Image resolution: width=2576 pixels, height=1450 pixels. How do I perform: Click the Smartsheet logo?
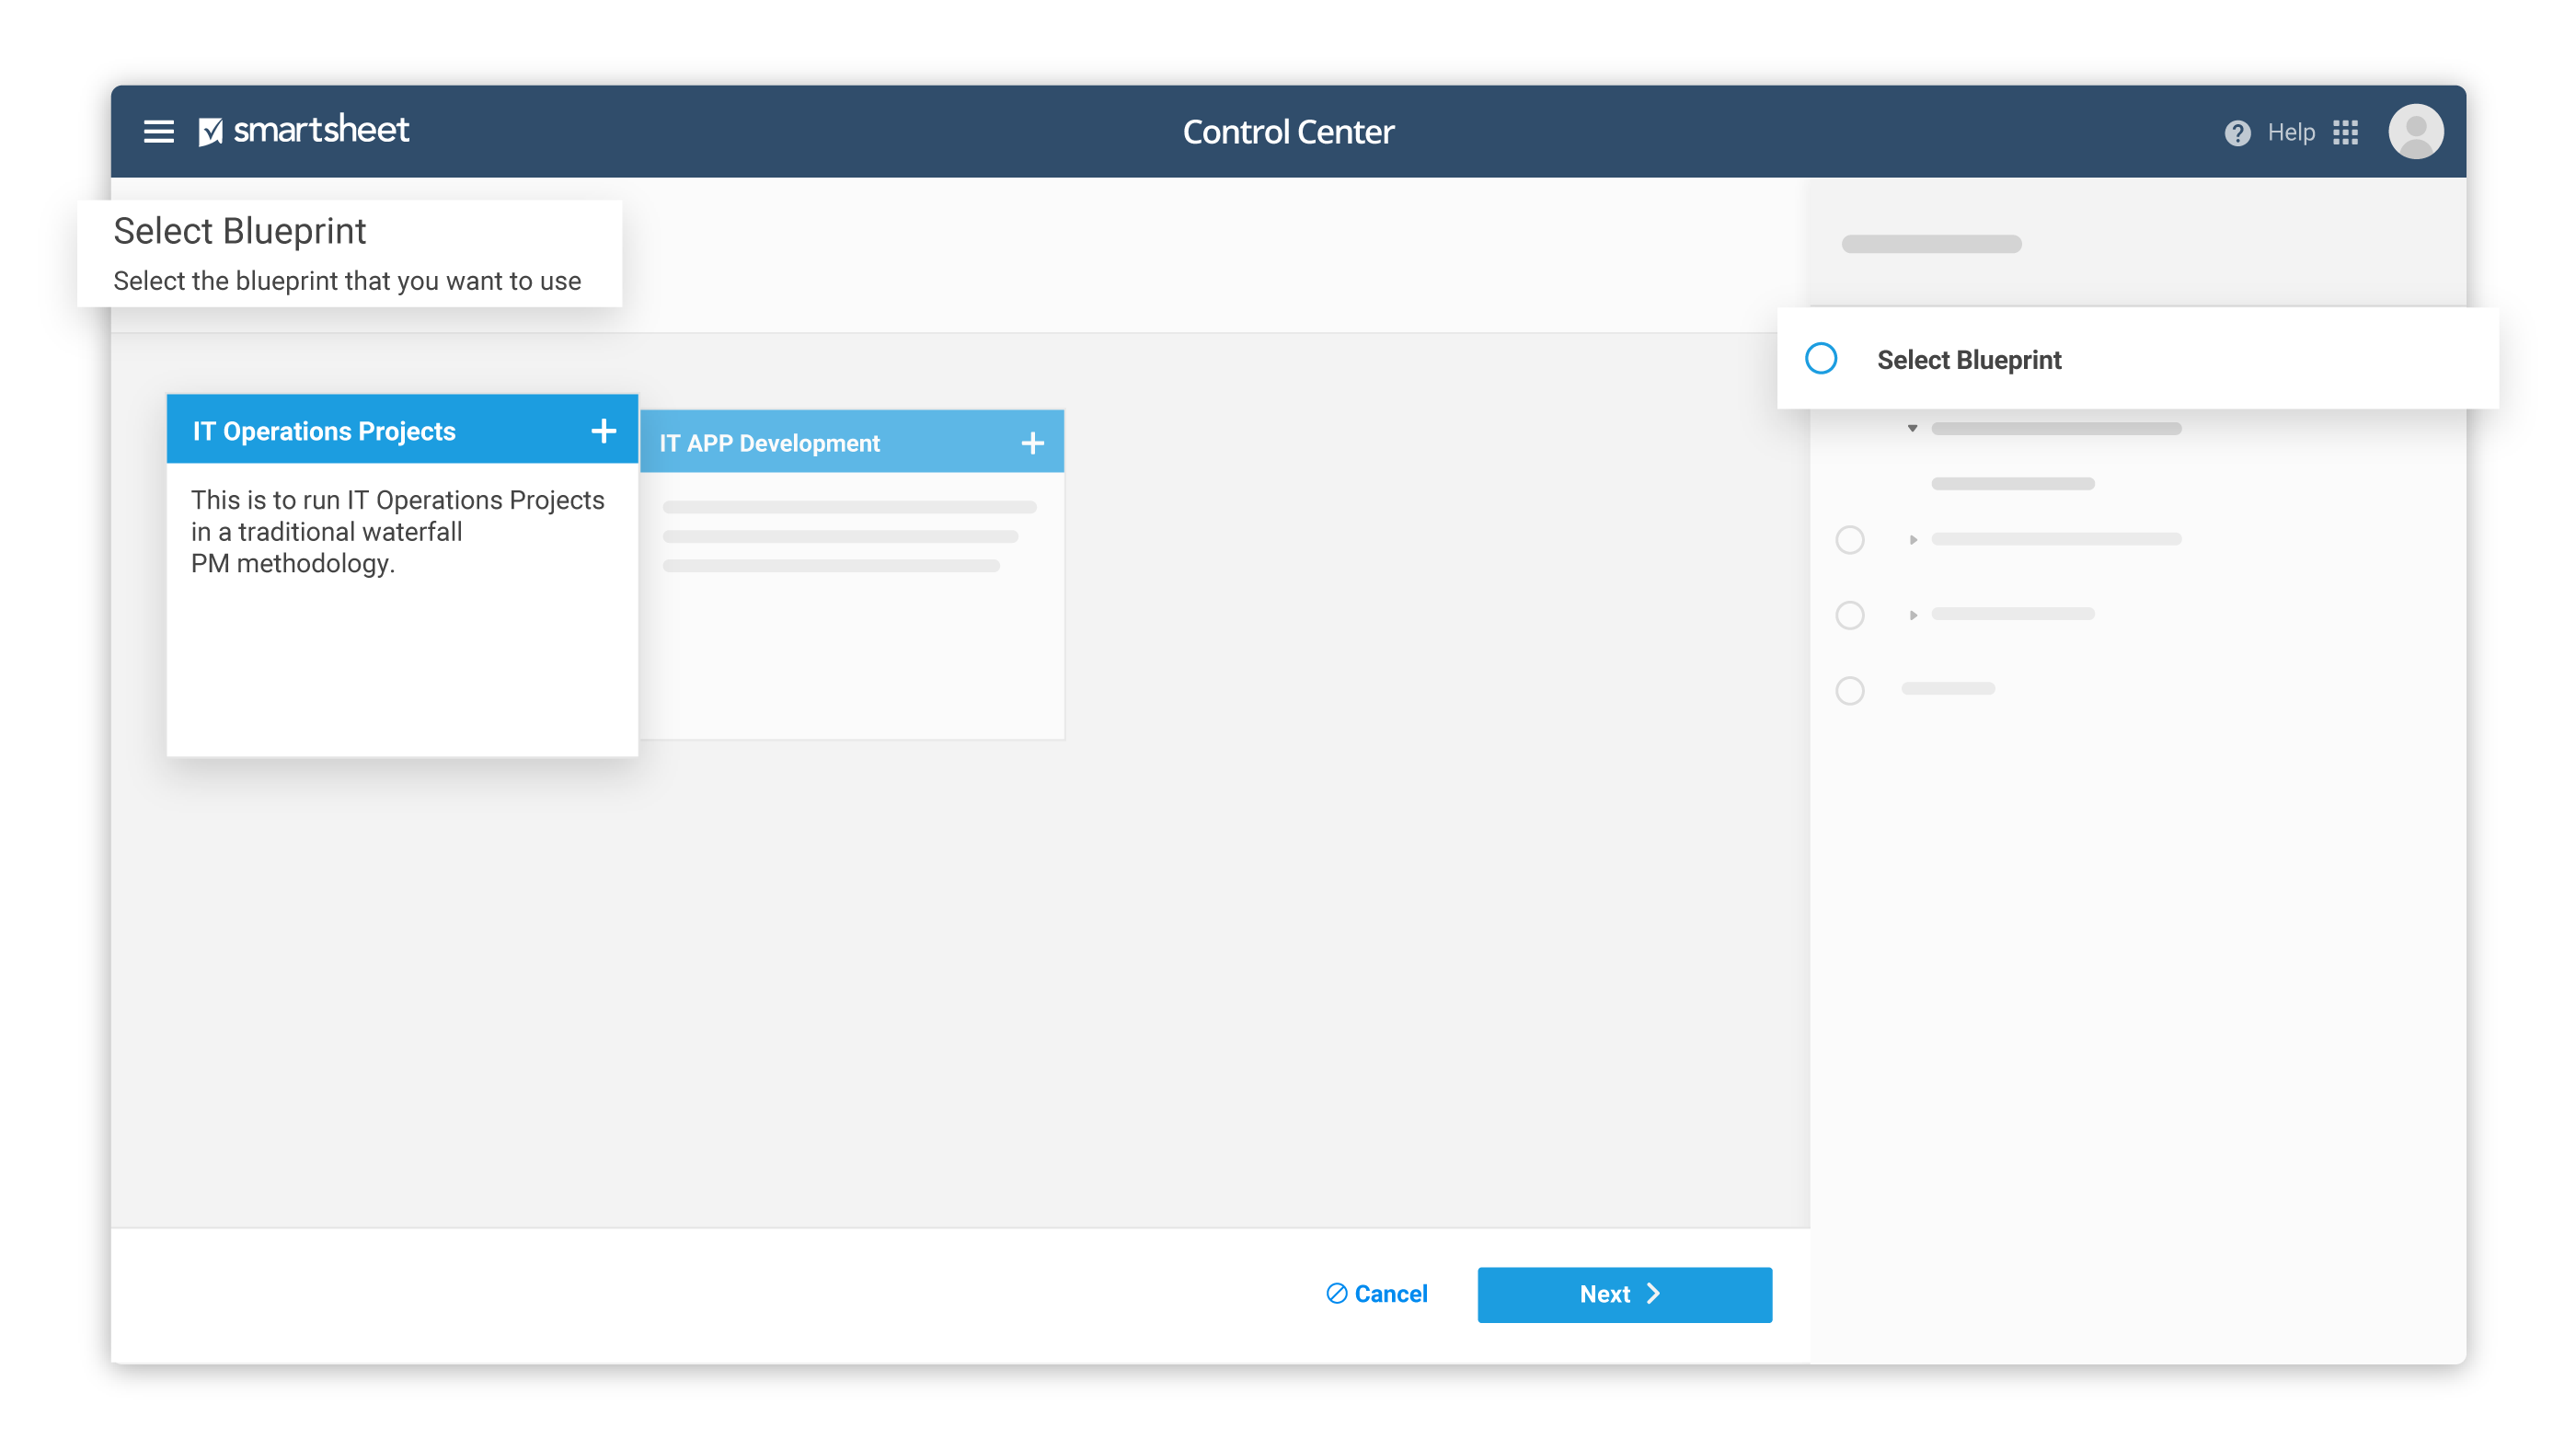[x=304, y=130]
